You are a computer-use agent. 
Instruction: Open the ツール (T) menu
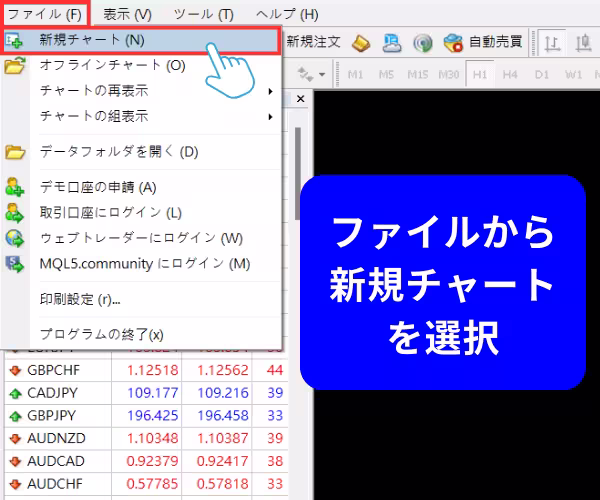[x=204, y=15]
